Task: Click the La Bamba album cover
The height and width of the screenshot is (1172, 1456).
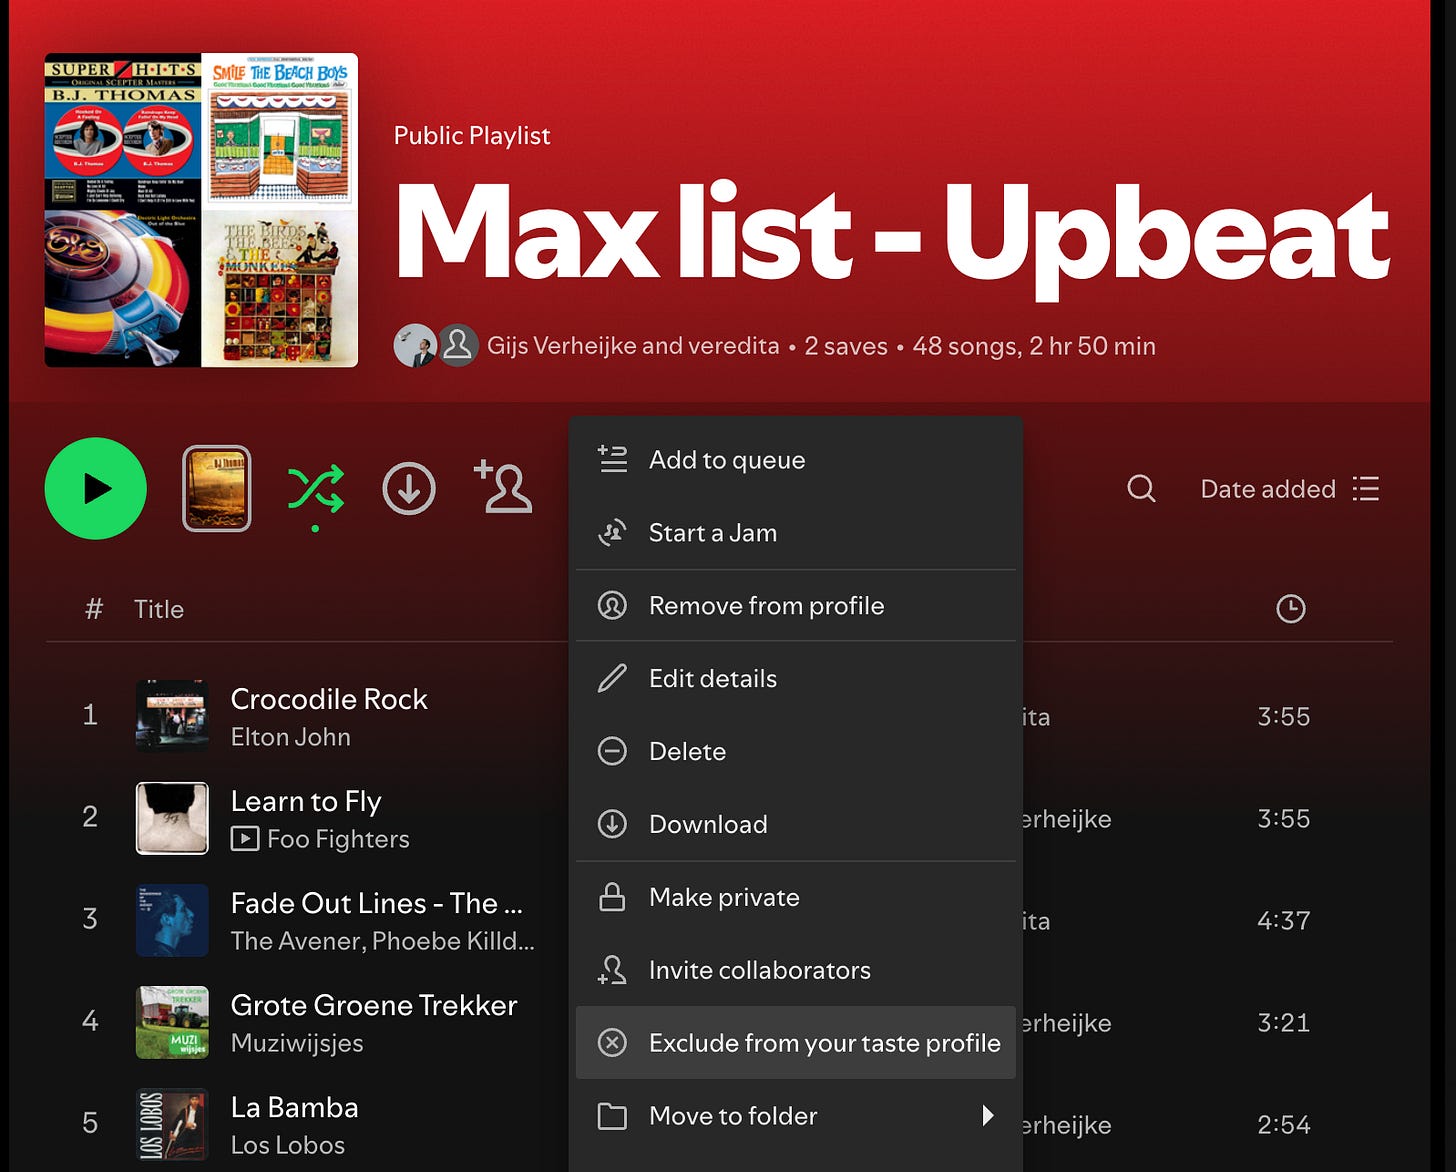Action: pyautogui.click(x=172, y=1124)
